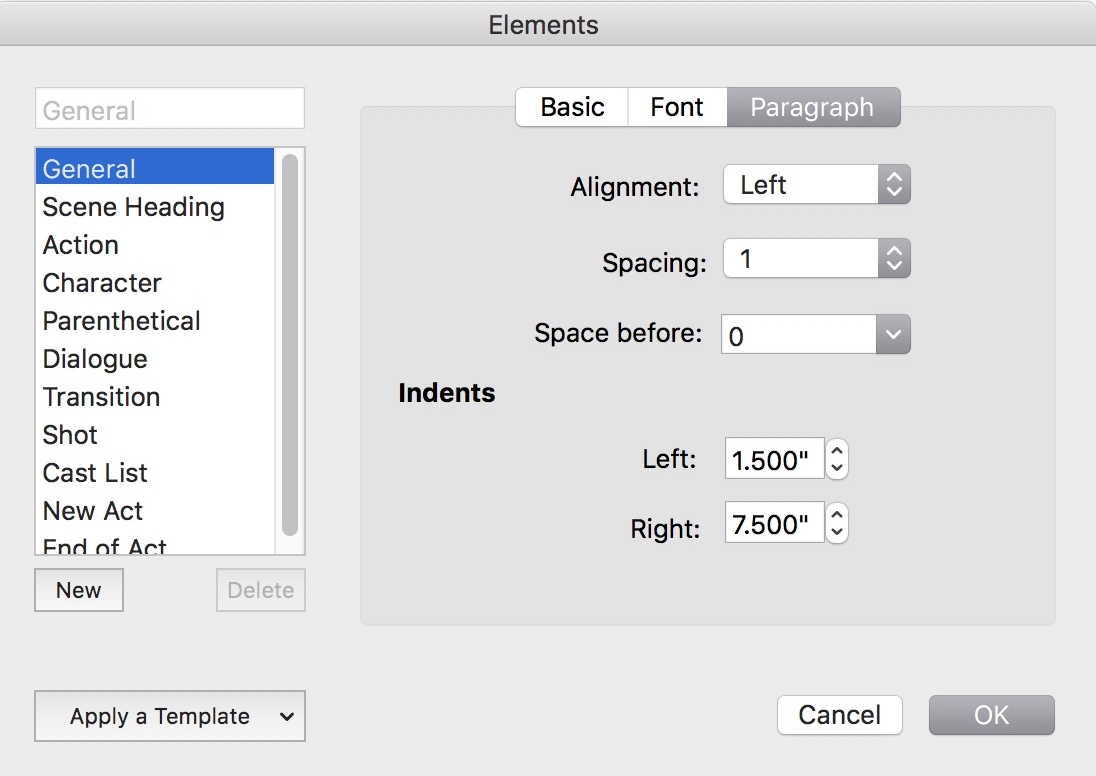Click the Right indent value field
Image resolution: width=1096 pixels, height=776 pixels.
[774, 522]
